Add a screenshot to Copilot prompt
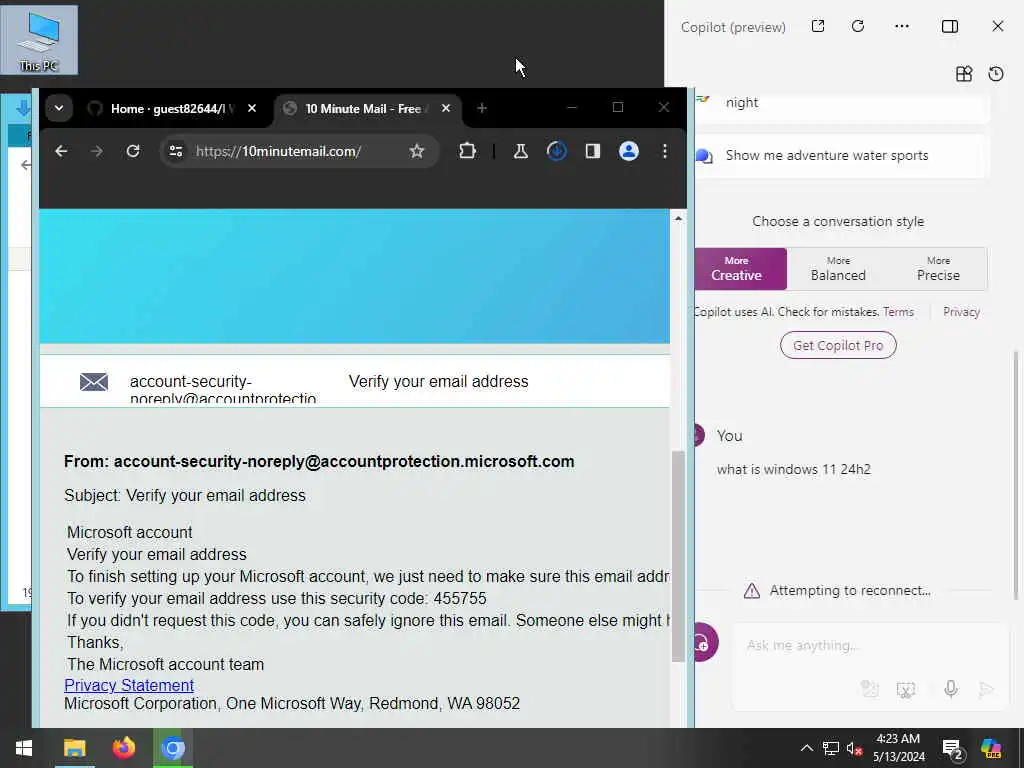The image size is (1024, 768). click(x=906, y=689)
